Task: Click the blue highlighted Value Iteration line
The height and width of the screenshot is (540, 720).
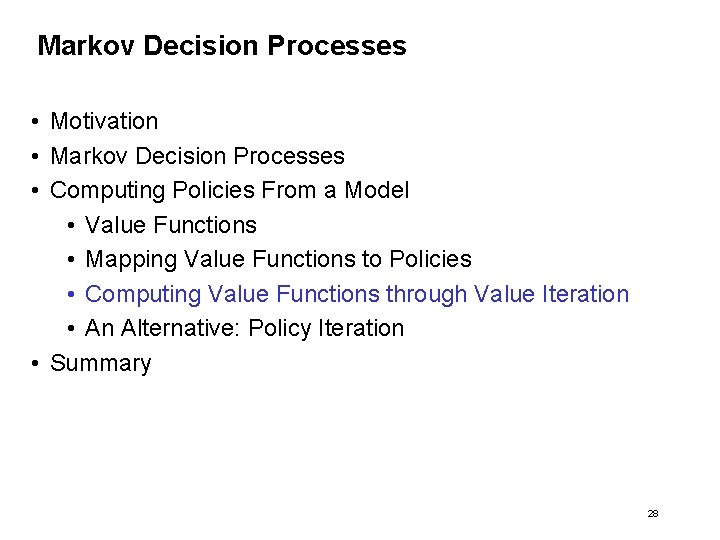Action: coord(357,294)
